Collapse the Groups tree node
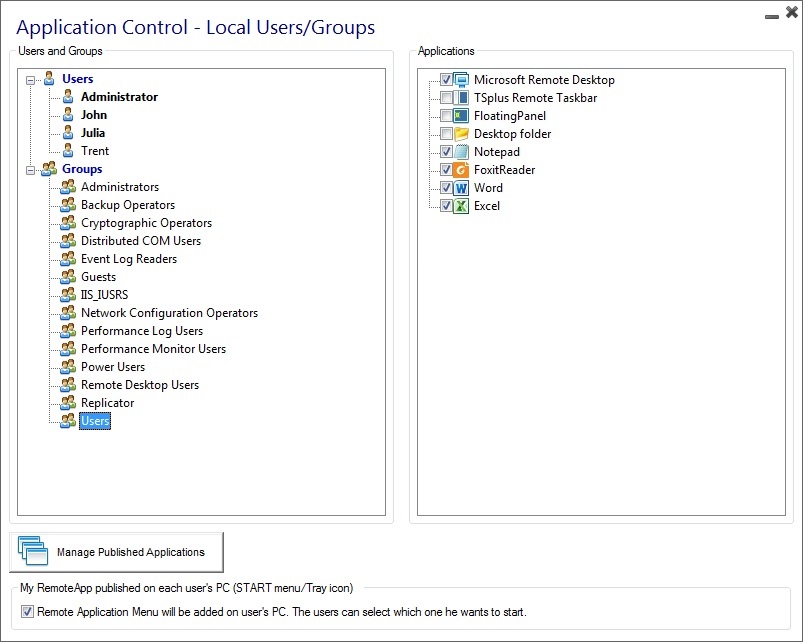803x642 pixels. (x=32, y=169)
